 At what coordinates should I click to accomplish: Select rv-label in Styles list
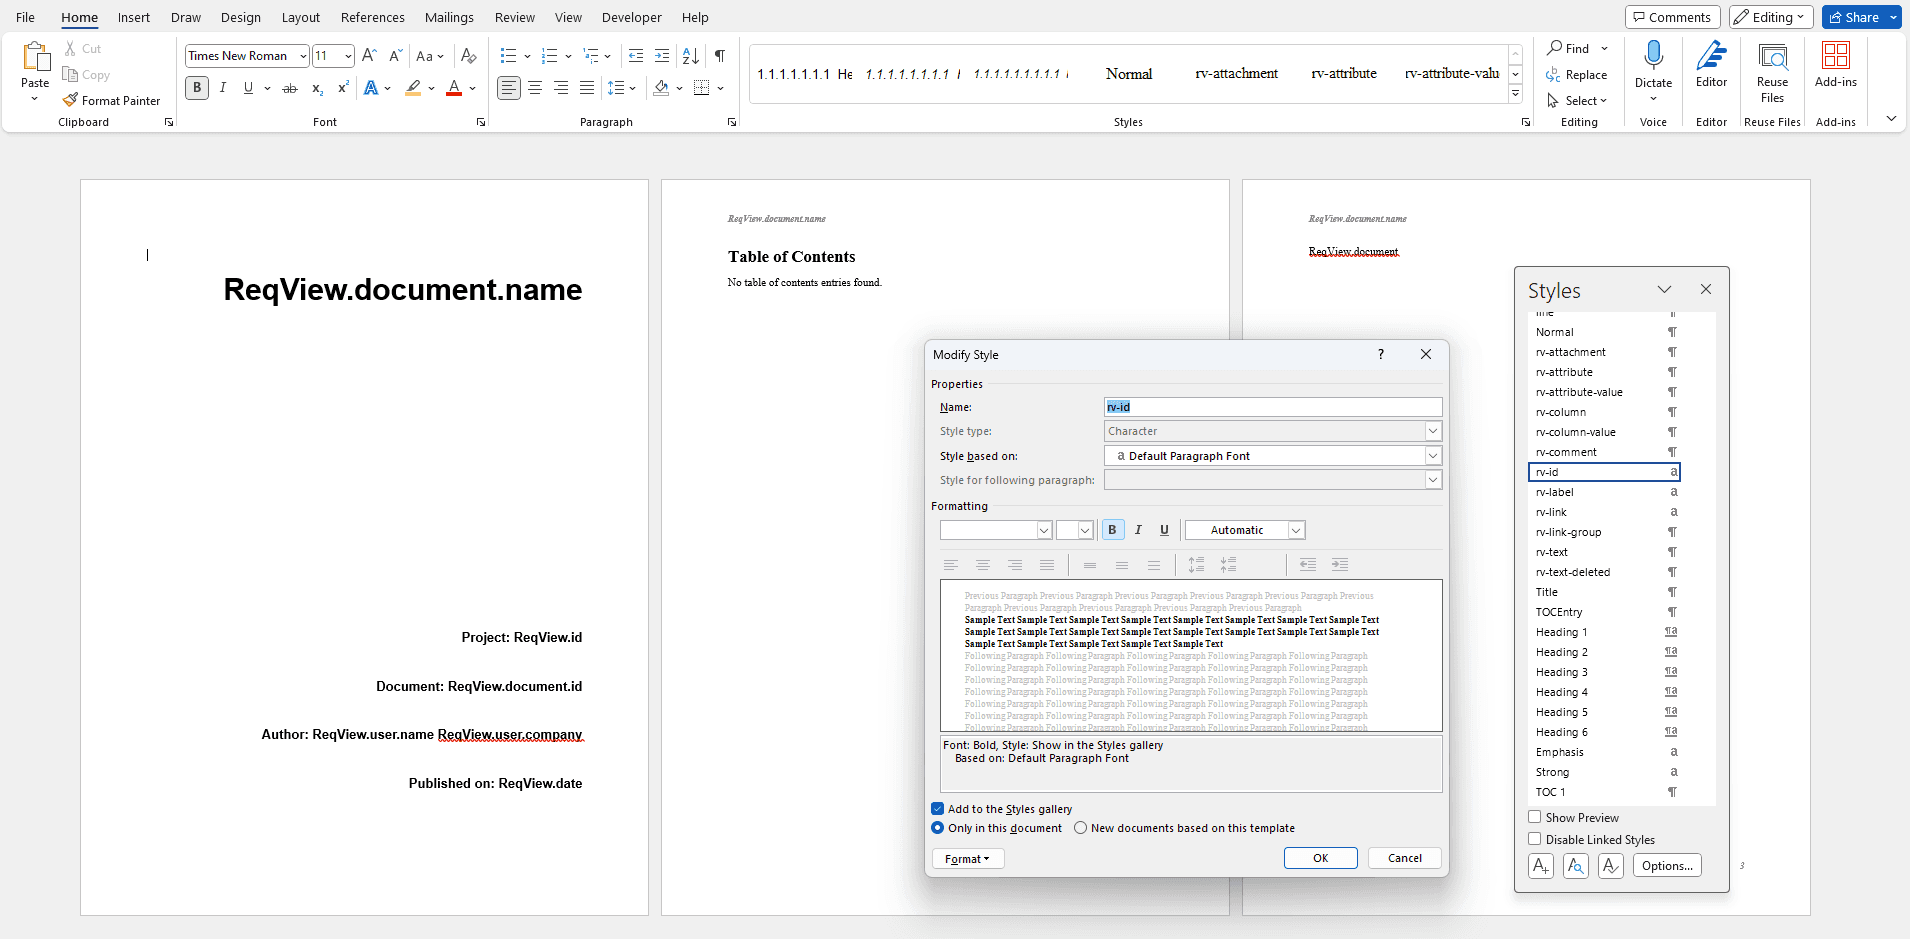(x=1604, y=492)
